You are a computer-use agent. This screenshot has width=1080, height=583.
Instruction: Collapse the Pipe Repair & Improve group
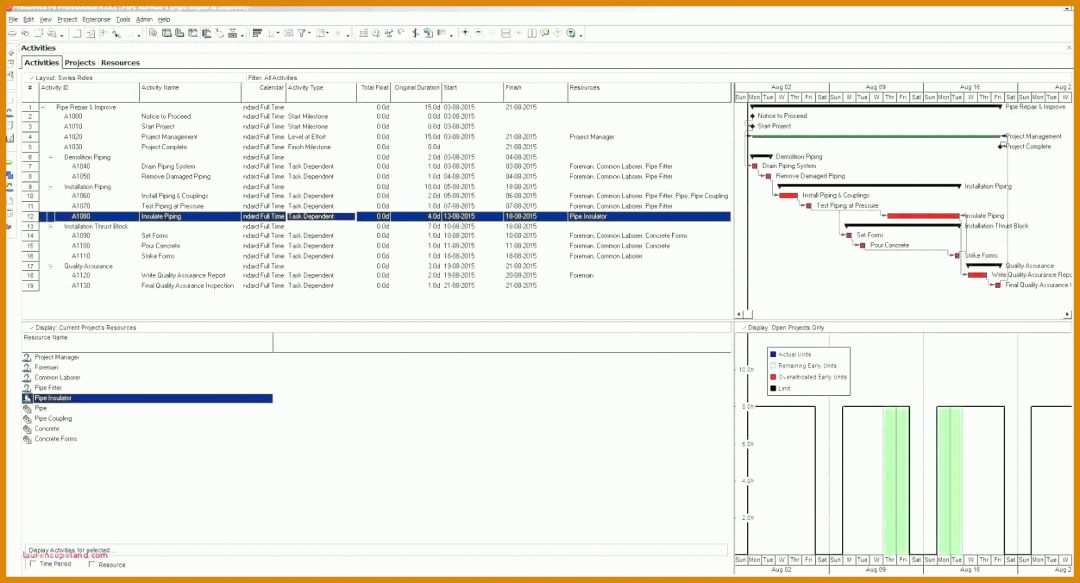coord(44,108)
